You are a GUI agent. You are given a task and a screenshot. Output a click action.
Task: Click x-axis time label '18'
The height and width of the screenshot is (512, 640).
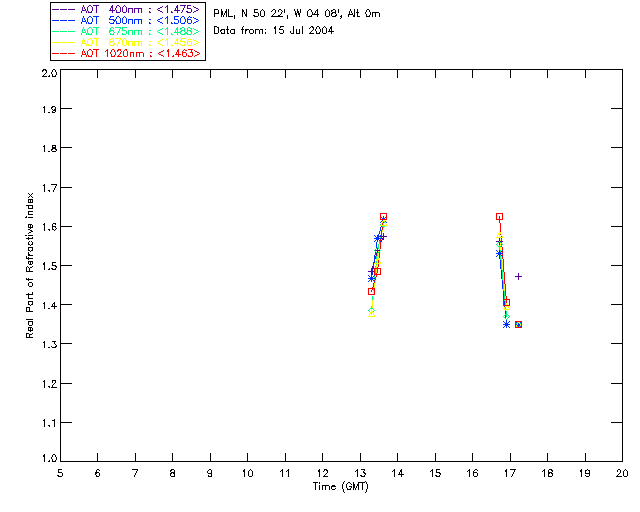coord(547,473)
